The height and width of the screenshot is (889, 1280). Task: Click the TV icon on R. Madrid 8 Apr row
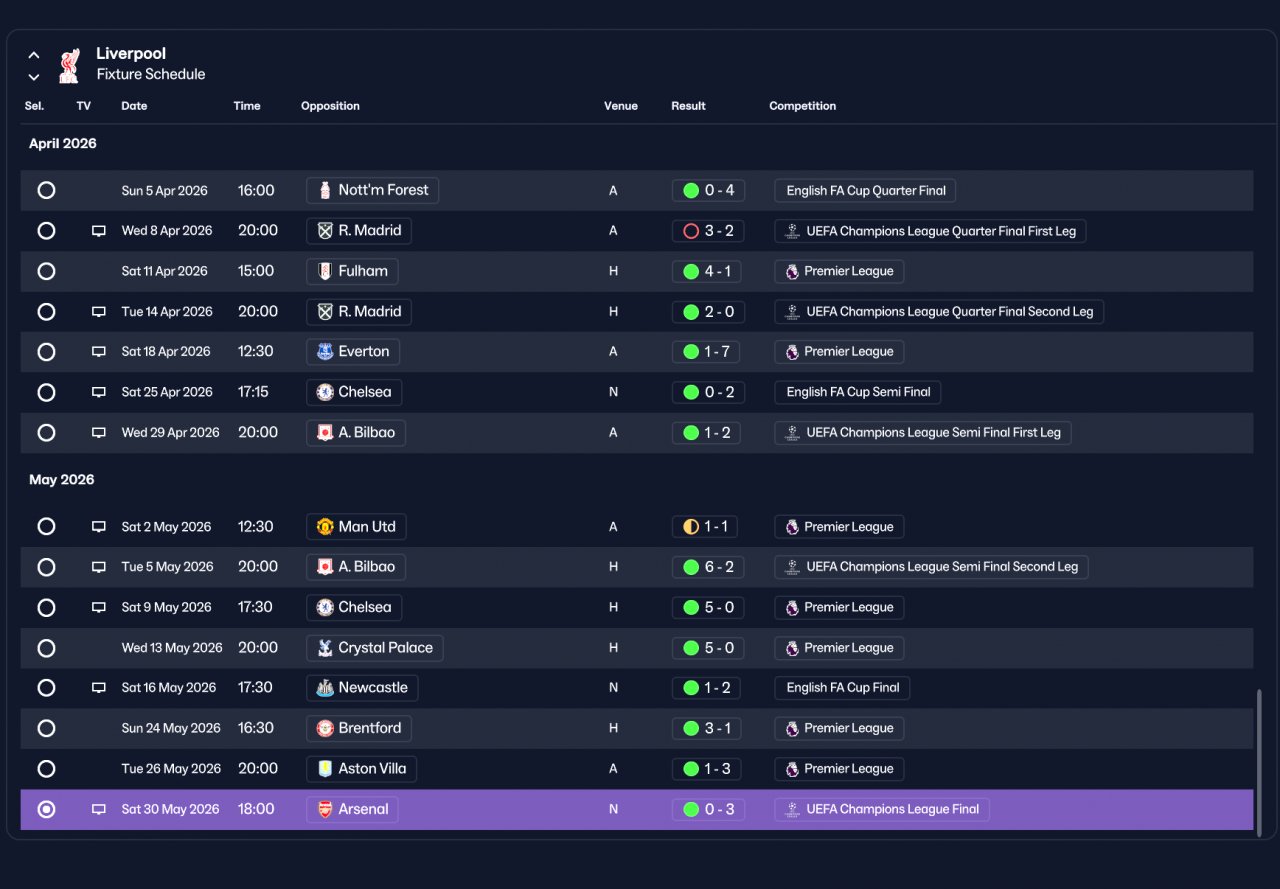[x=99, y=231]
